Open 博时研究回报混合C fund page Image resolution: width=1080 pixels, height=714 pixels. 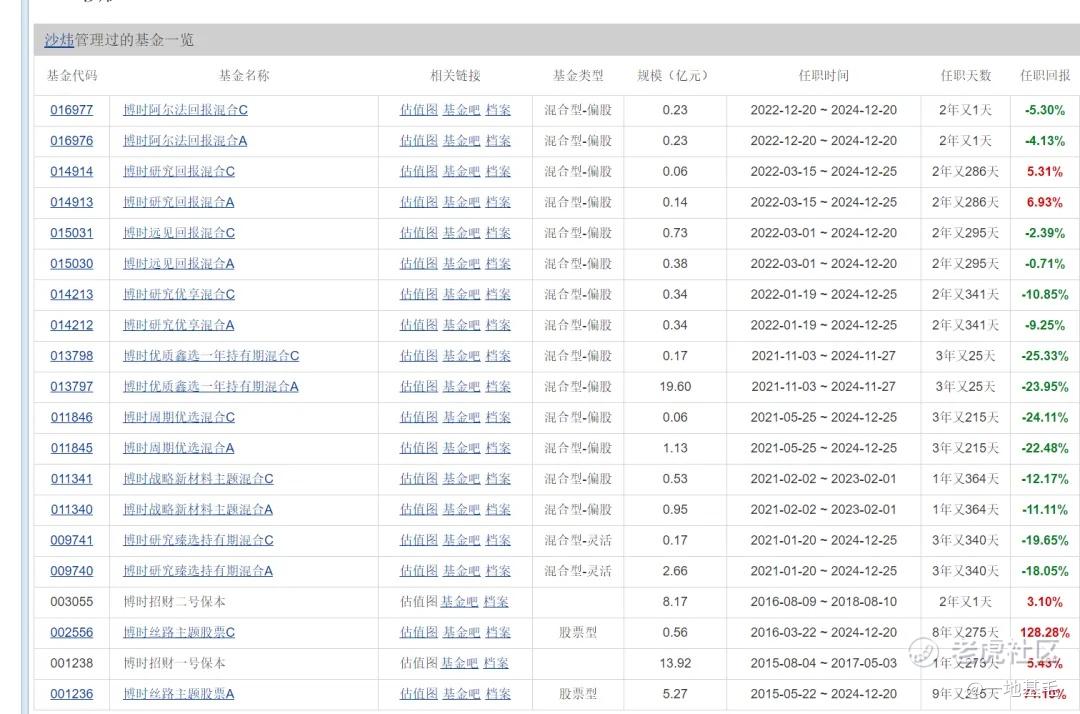pos(179,171)
